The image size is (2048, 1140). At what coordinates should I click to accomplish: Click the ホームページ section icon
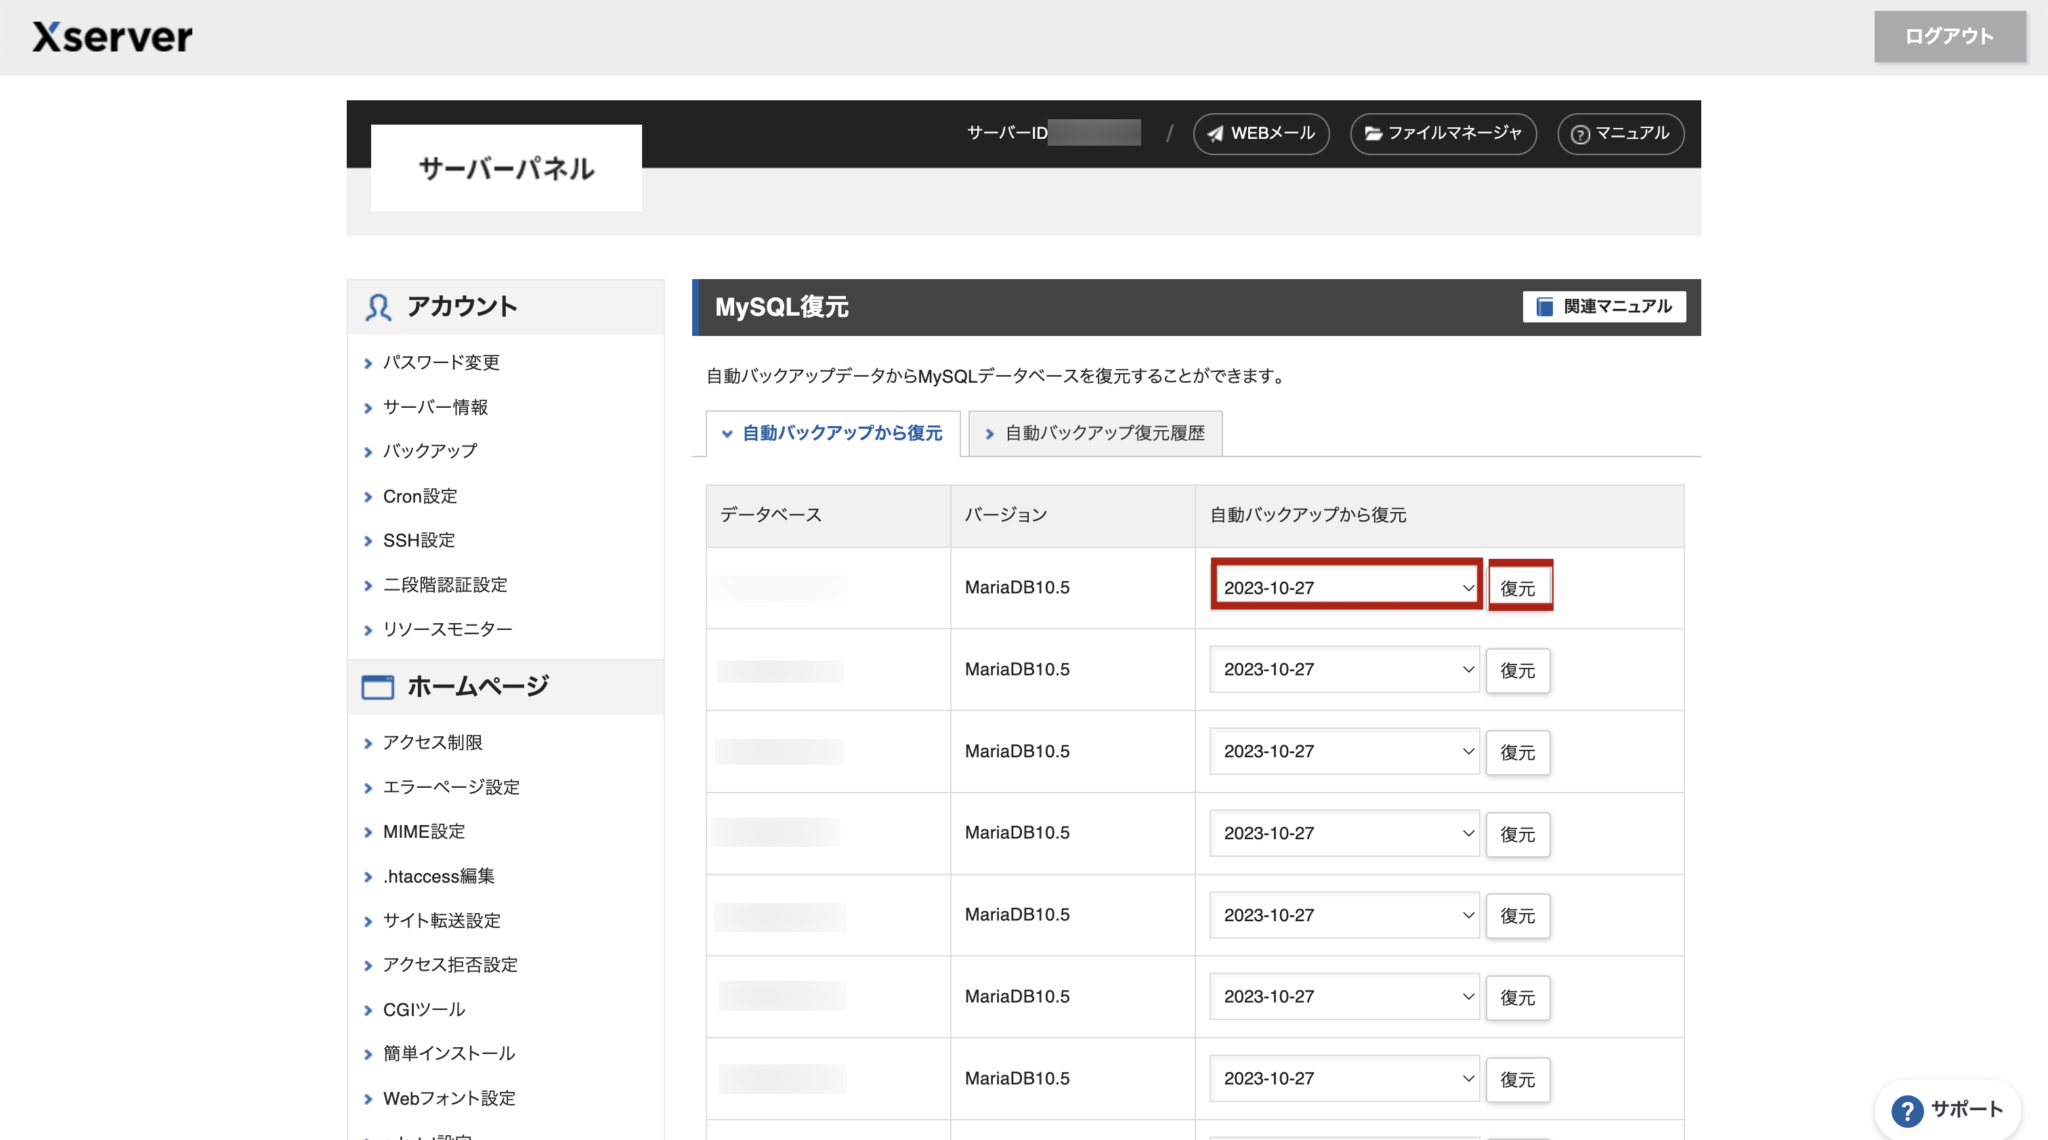[x=376, y=687]
